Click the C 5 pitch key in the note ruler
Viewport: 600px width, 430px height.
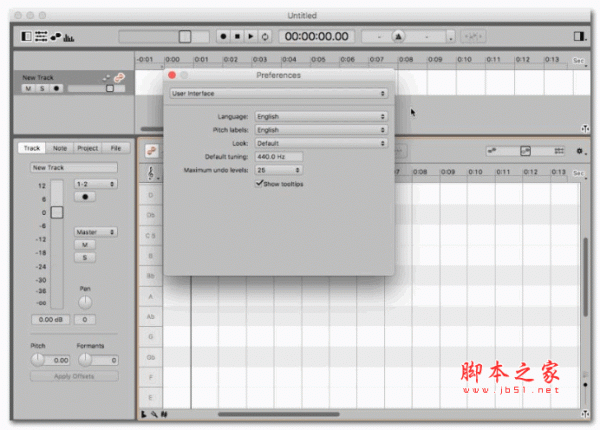click(x=150, y=236)
